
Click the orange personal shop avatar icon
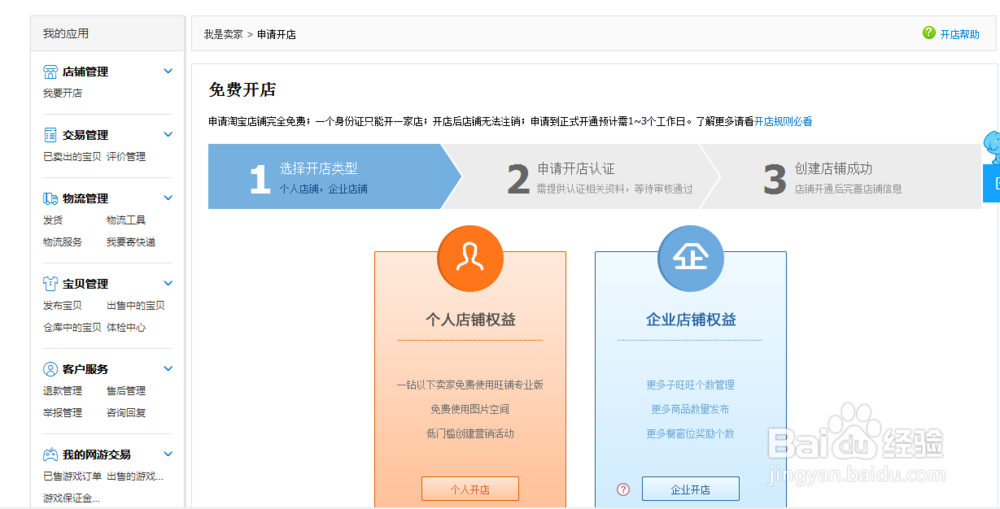470,258
